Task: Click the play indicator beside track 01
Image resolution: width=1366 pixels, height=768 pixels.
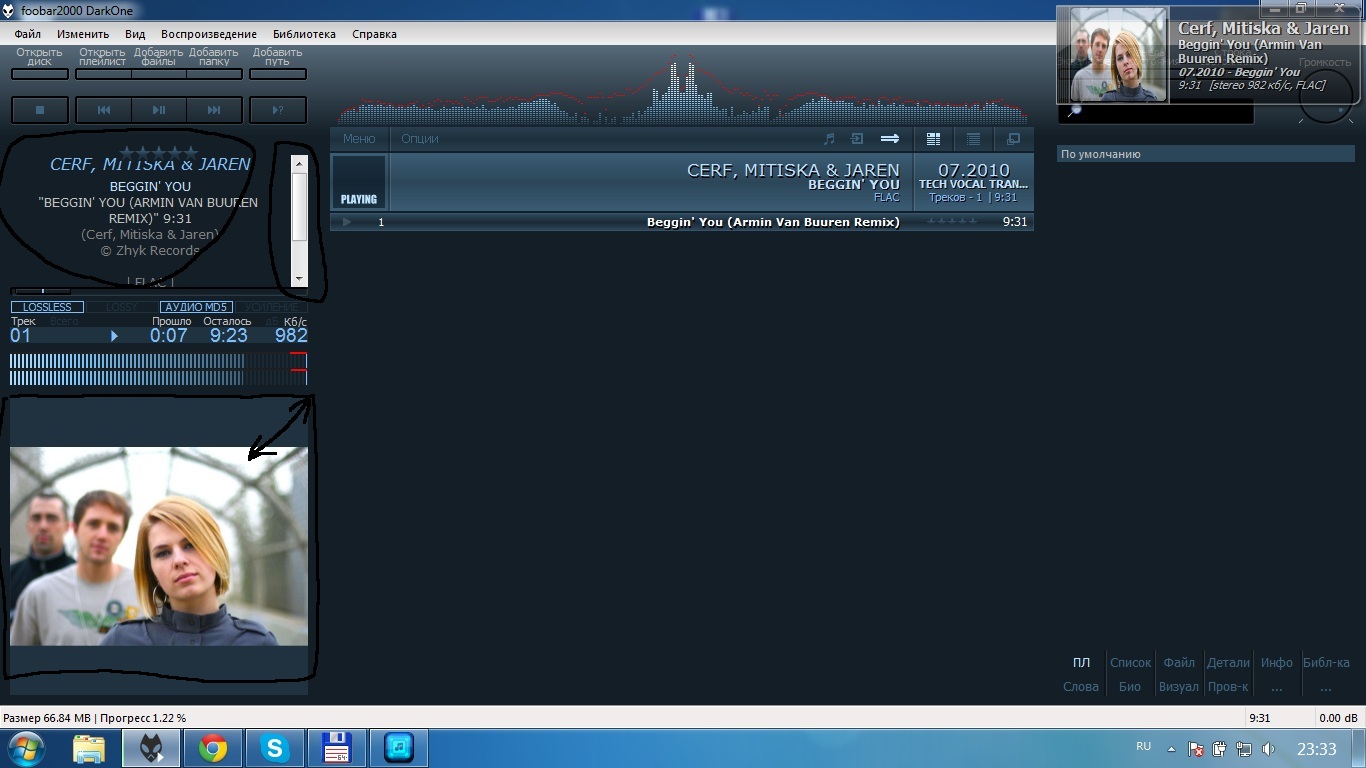Action: [x=114, y=336]
